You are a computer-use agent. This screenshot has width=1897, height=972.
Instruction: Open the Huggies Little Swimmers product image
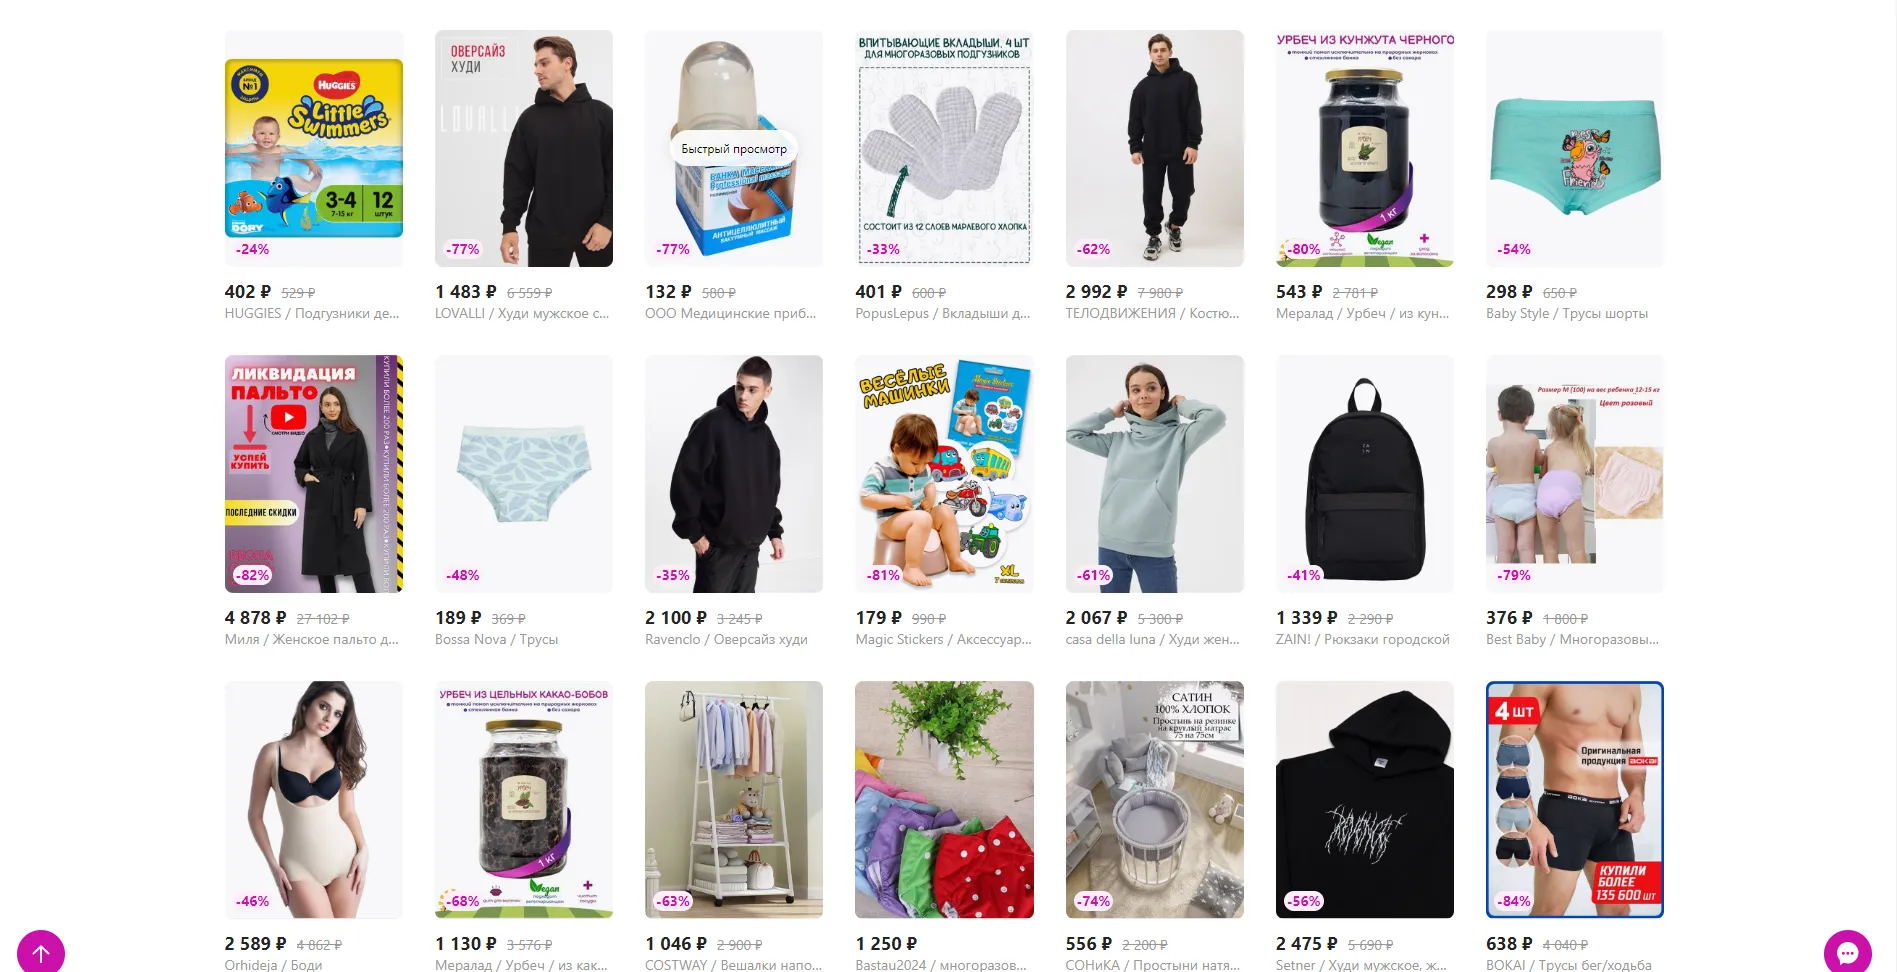314,148
